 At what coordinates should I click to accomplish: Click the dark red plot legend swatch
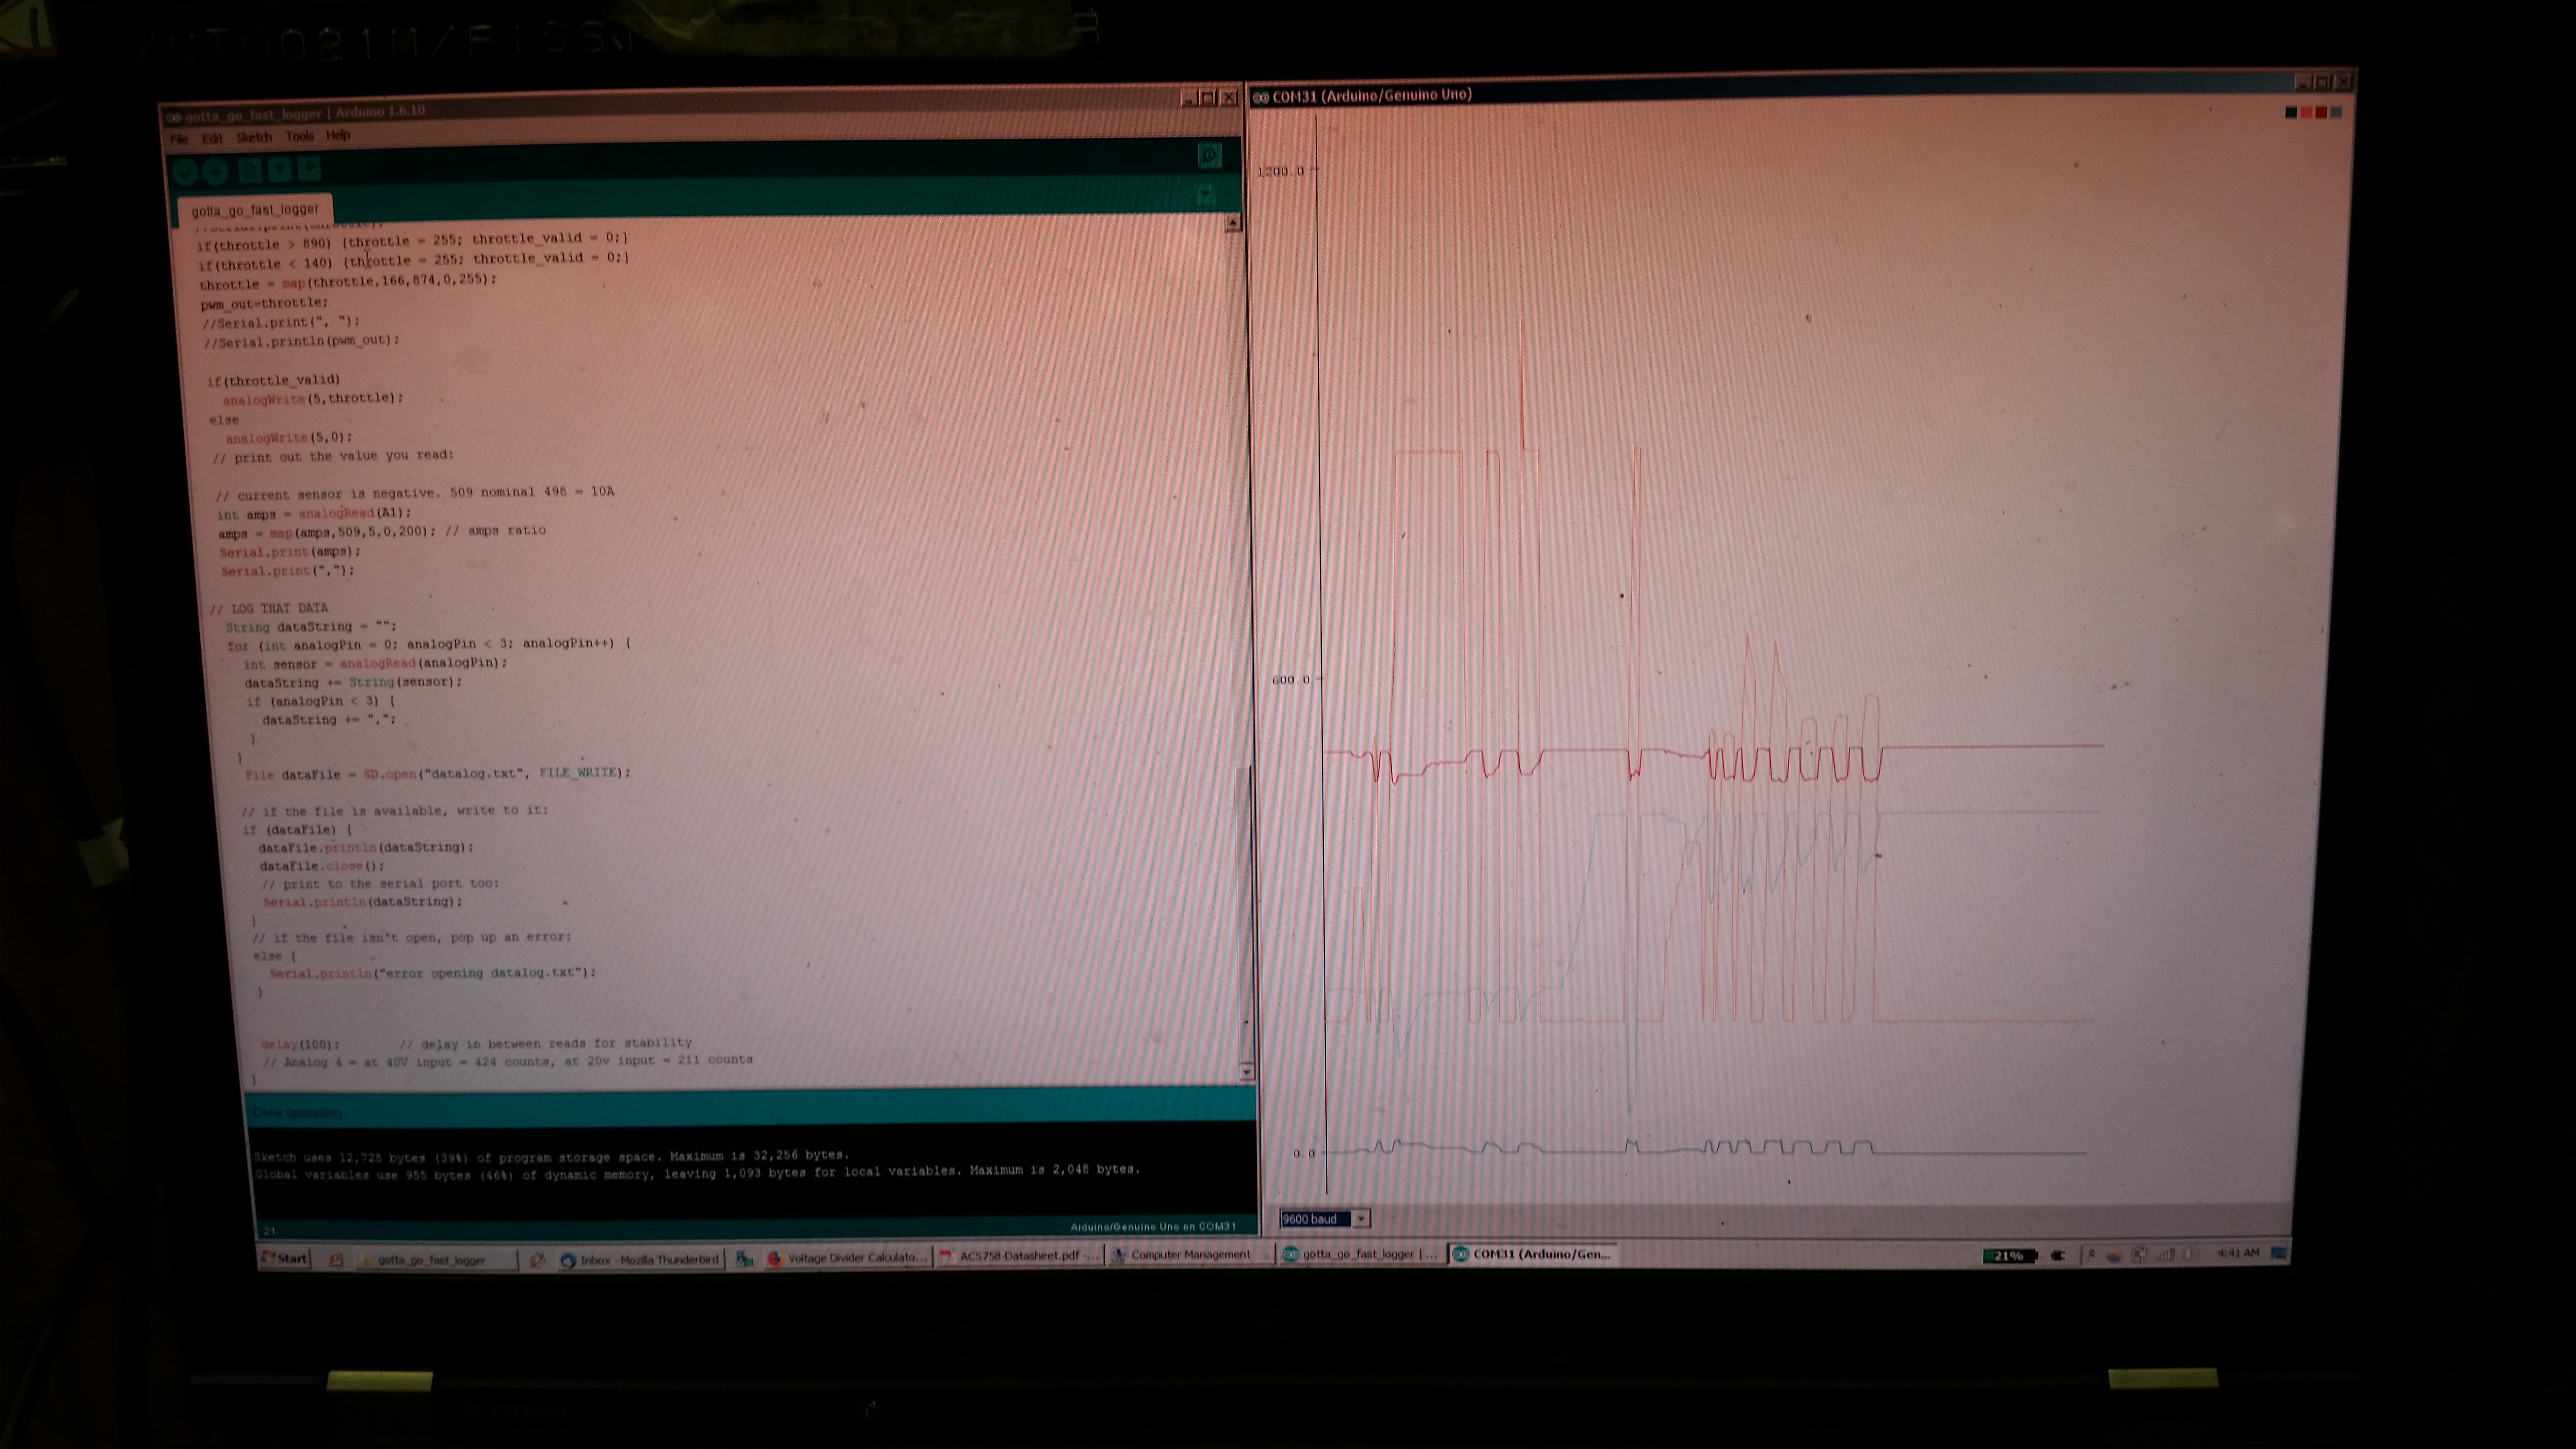point(2321,112)
